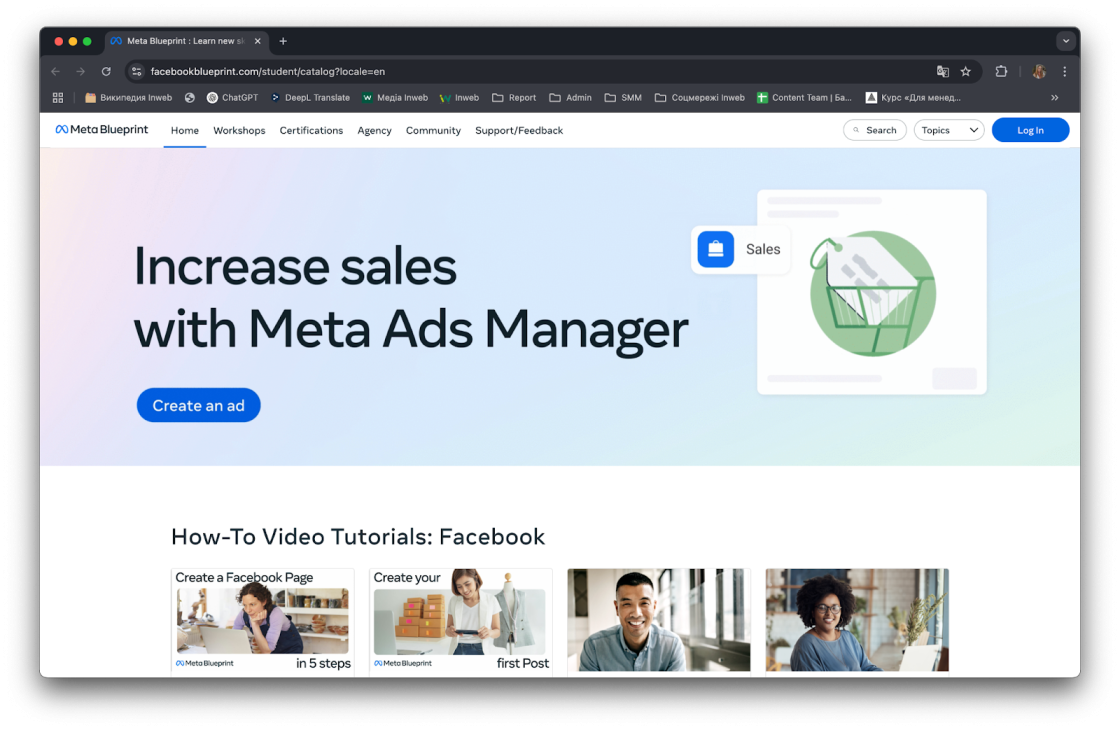Expand the Topics dropdown
Viewport: 1120px width, 730px height.
click(949, 130)
